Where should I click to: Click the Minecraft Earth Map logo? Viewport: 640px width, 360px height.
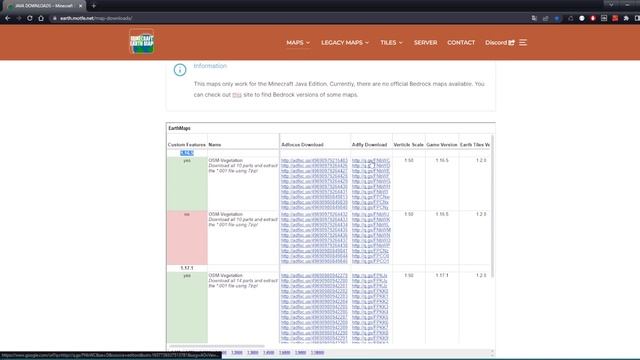pos(142,42)
